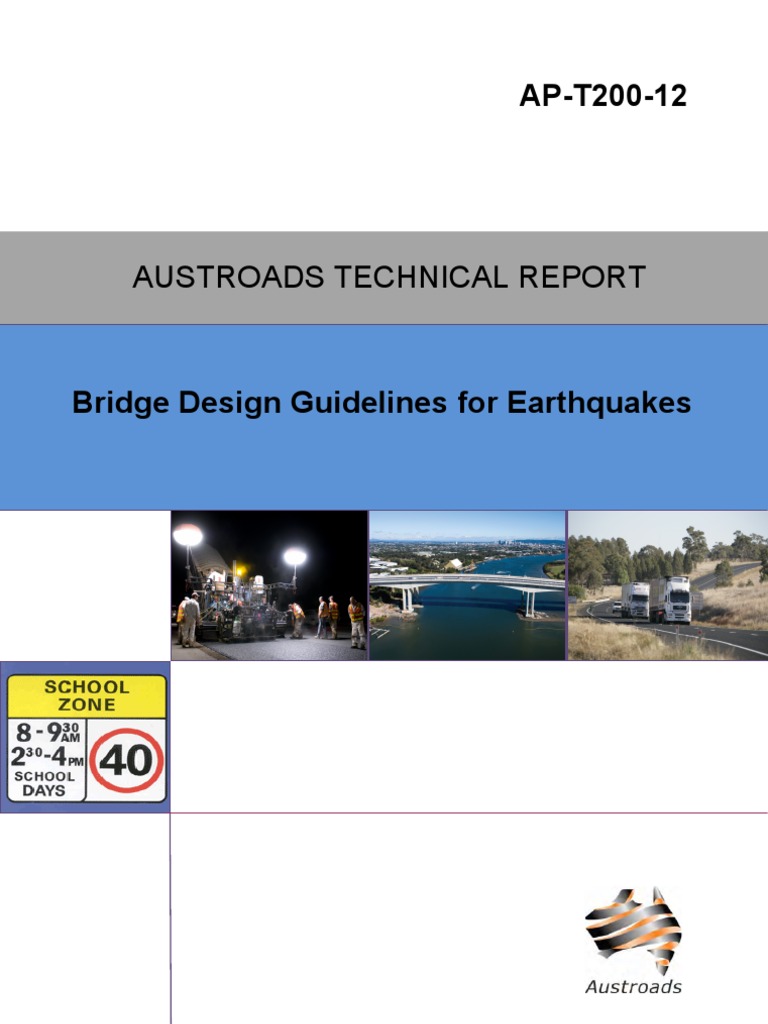Click the report number AP-T200-12
Image resolution: width=768 pixels, height=1024 pixels.
[x=603, y=96]
